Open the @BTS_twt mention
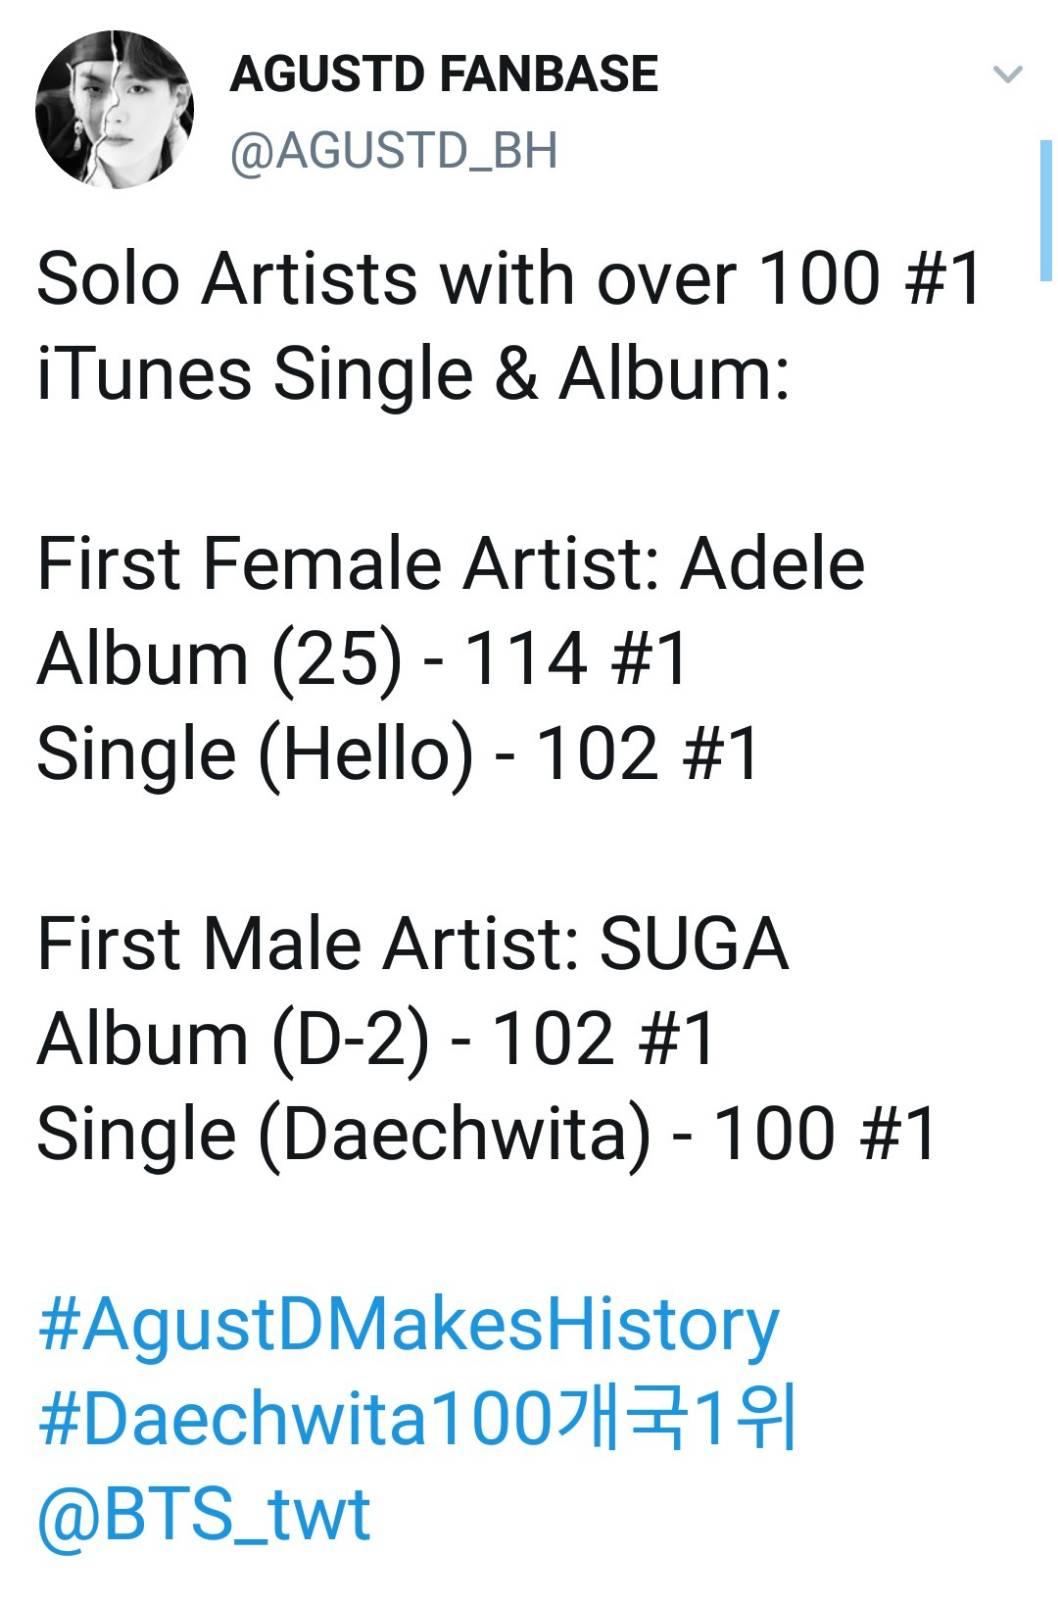1058x1600 pixels. [x=204, y=1514]
